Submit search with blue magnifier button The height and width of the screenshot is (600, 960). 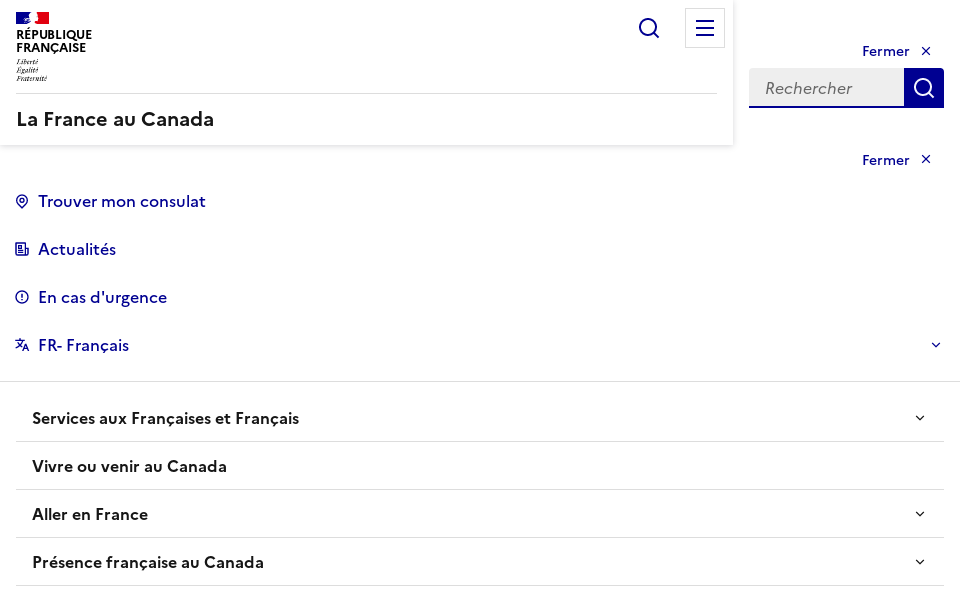(923, 88)
